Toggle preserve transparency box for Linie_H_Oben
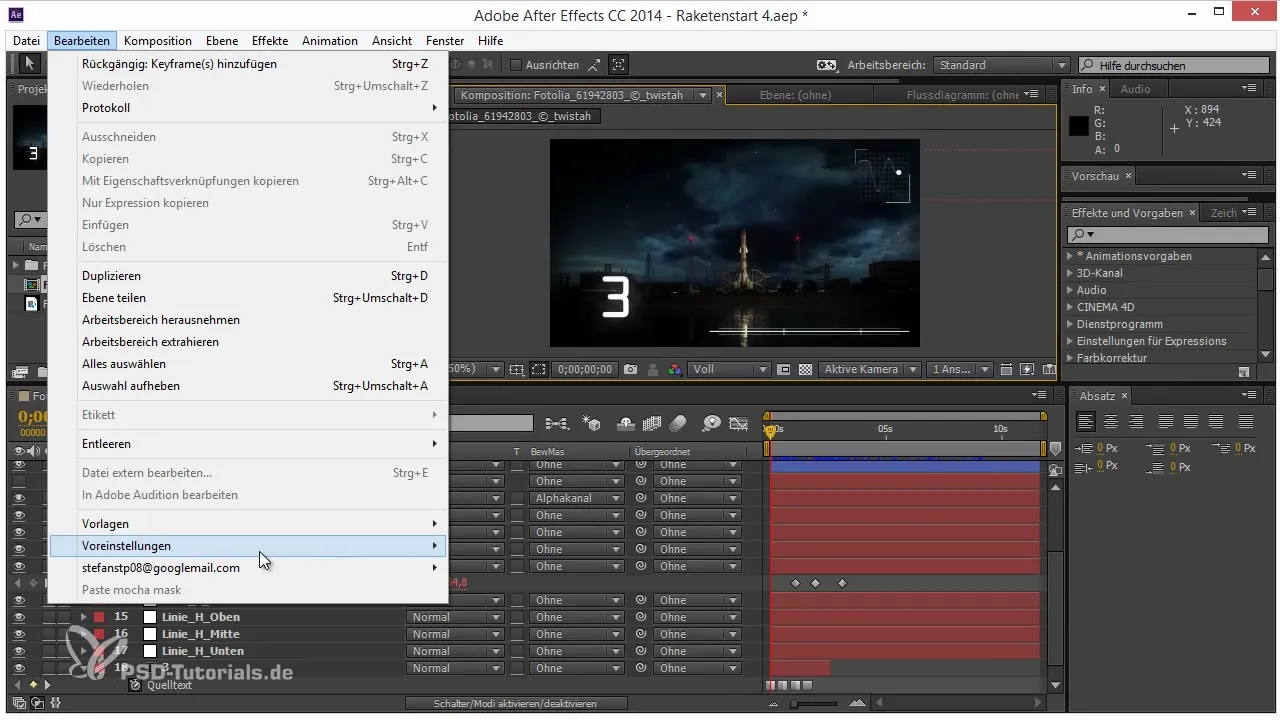Screen dimensions: 1280x720 tap(516, 617)
